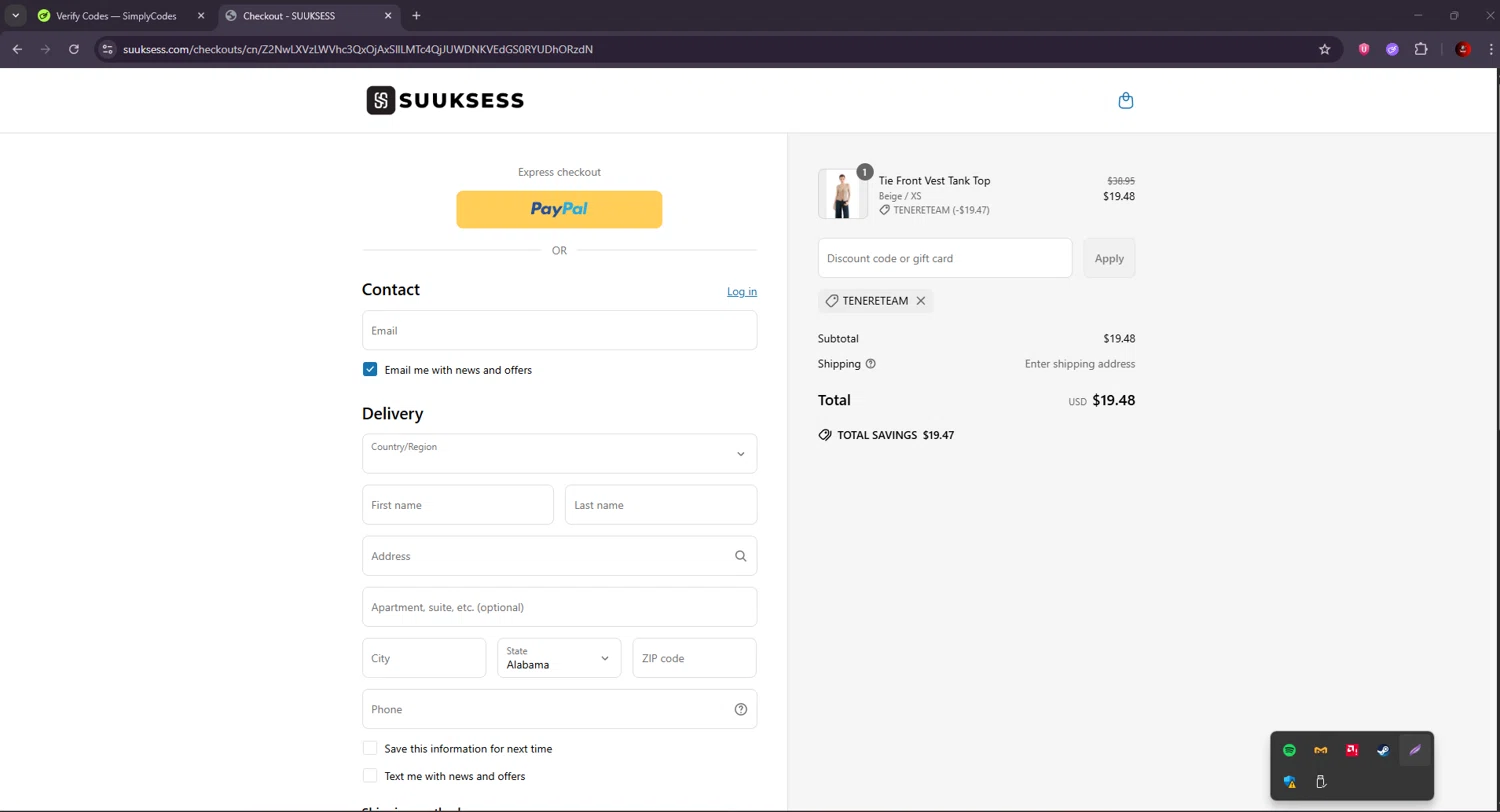Open Windows Security tray icon
This screenshot has width=1500, height=812.
[x=1290, y=782]
